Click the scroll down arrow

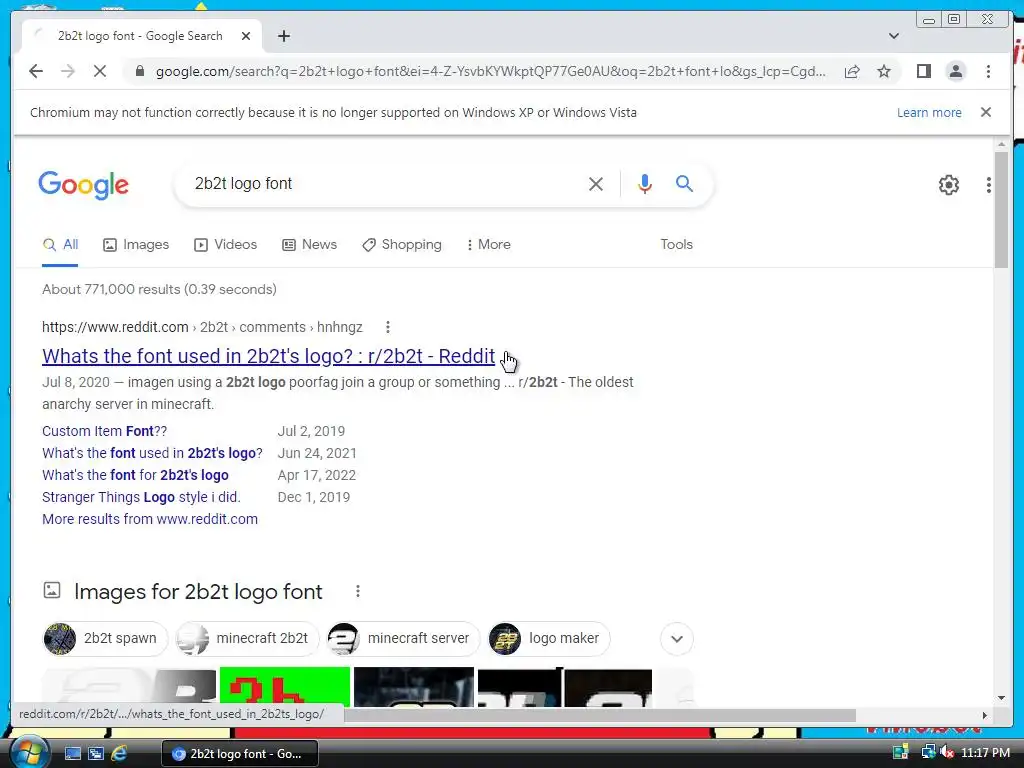(x=1001, y=698)
